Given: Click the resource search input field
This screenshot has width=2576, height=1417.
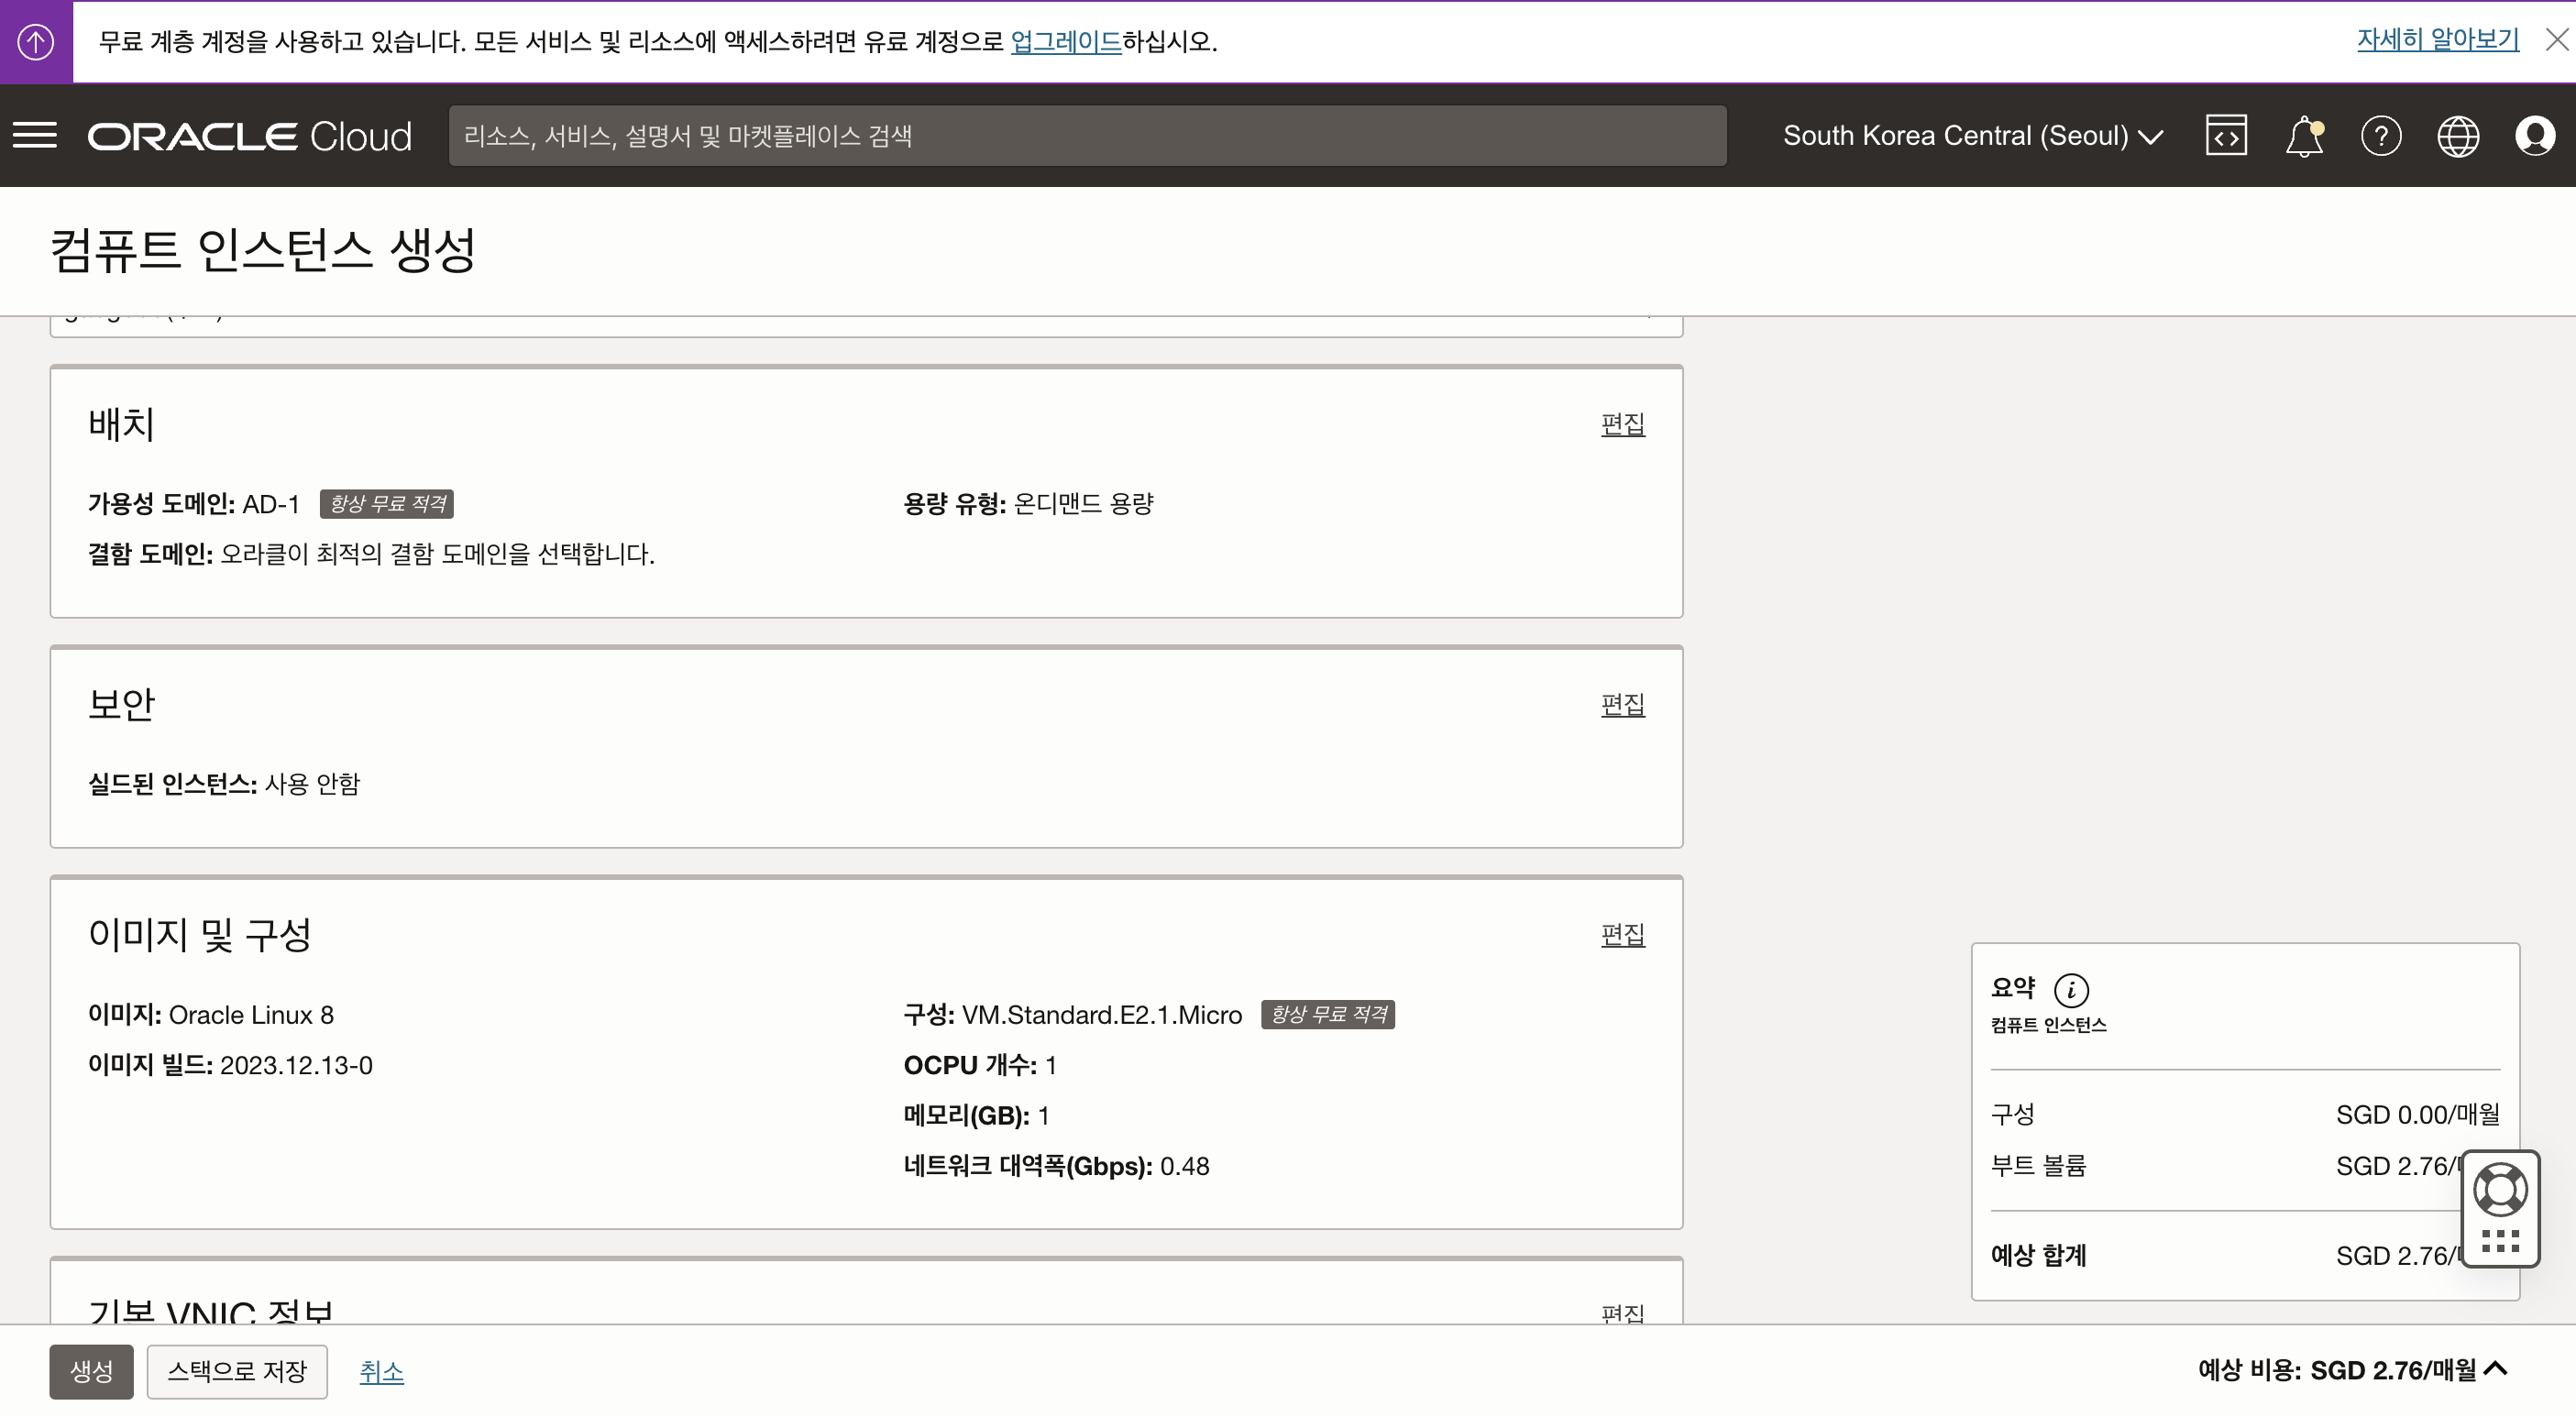Looking at the screenshot, I should point(1087,136).
